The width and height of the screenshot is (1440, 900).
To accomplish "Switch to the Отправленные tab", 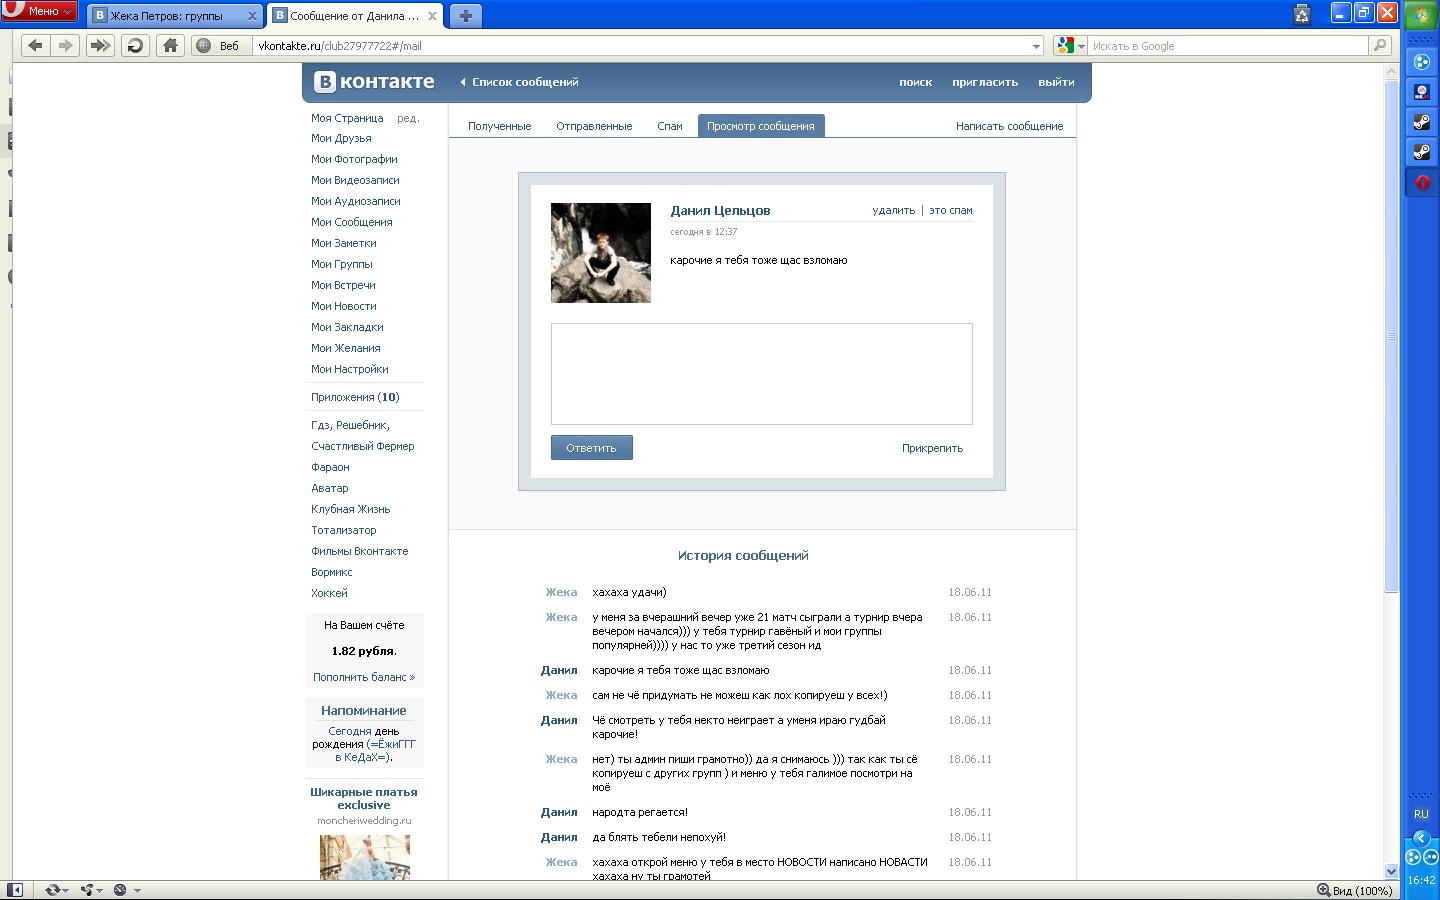I will (x=594, y=126).
